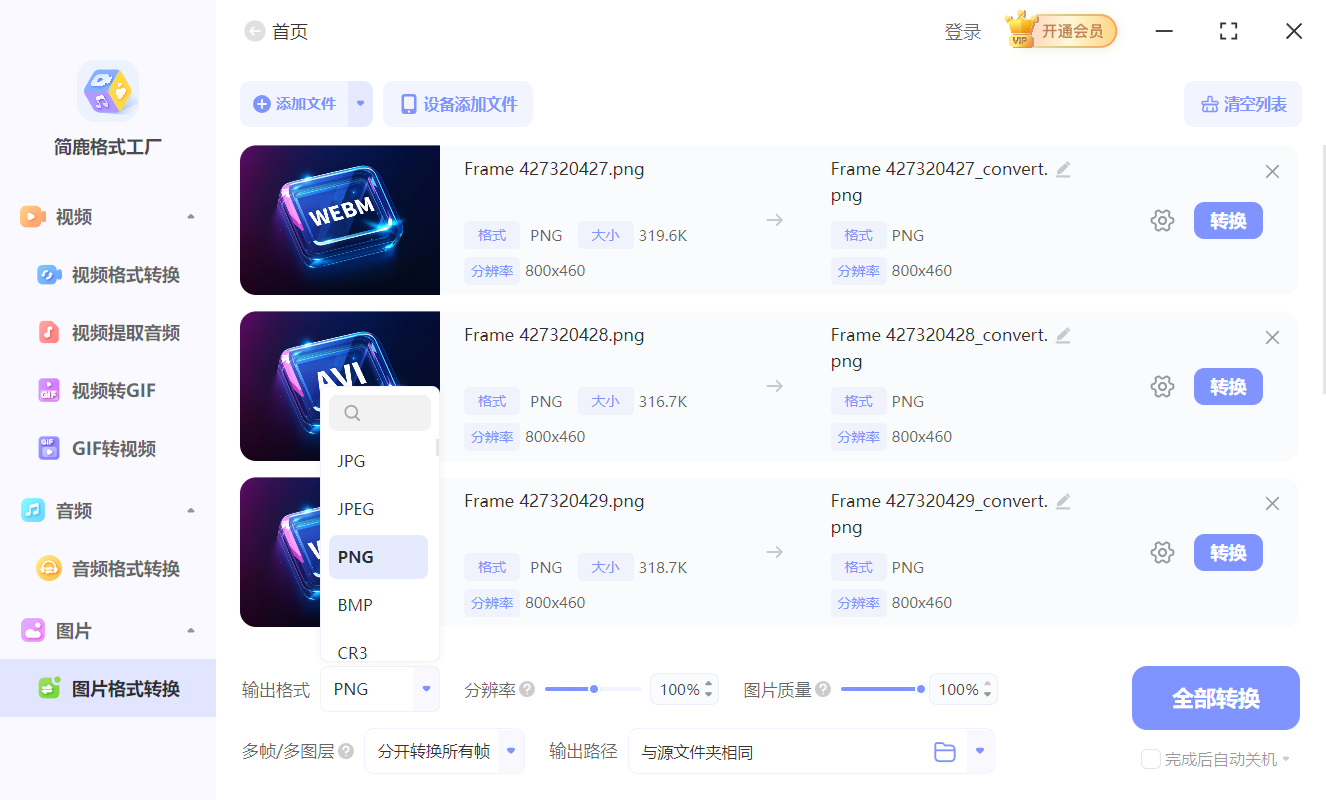Remove Frame 427320427.png with X icon

[x=1272, y=172]
